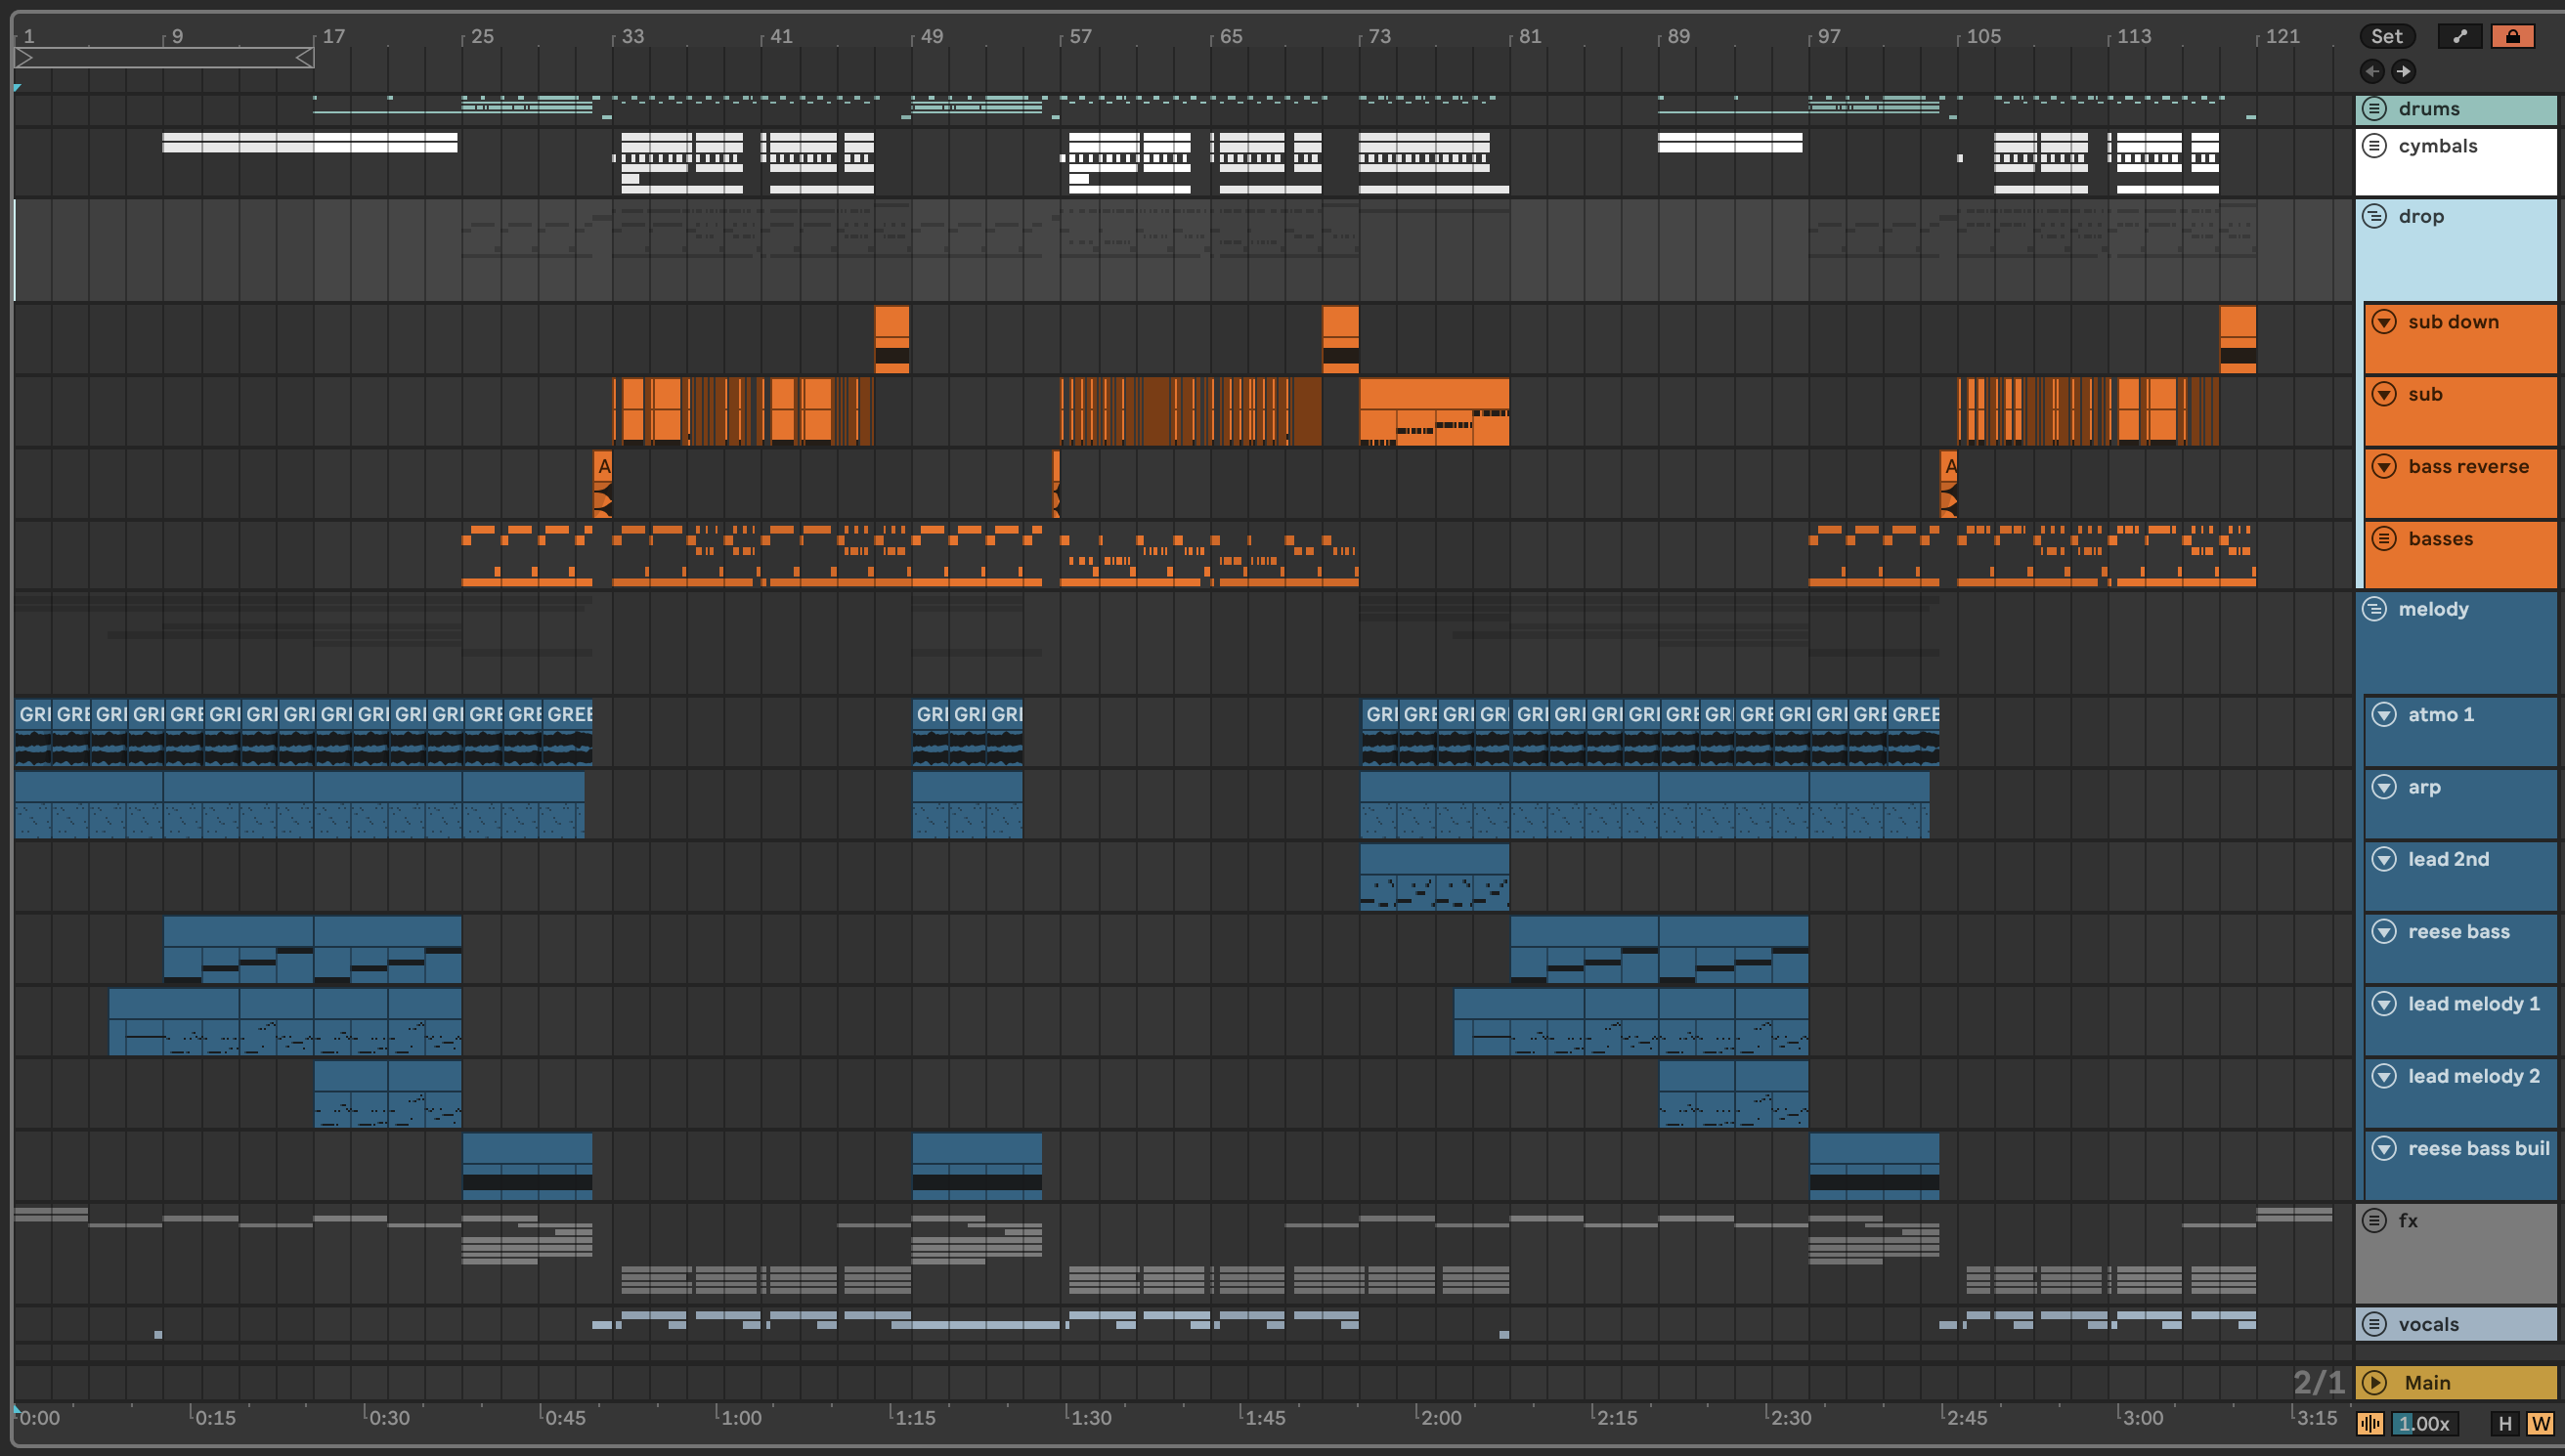Click the lead melody 1 fold icon
The image size is (2565, 1456).
click(x=2385, y=1004)
